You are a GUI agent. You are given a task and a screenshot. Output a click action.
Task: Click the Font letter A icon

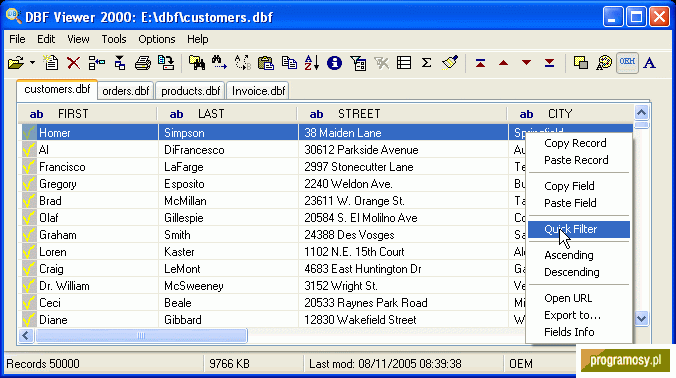coord(649,63)
